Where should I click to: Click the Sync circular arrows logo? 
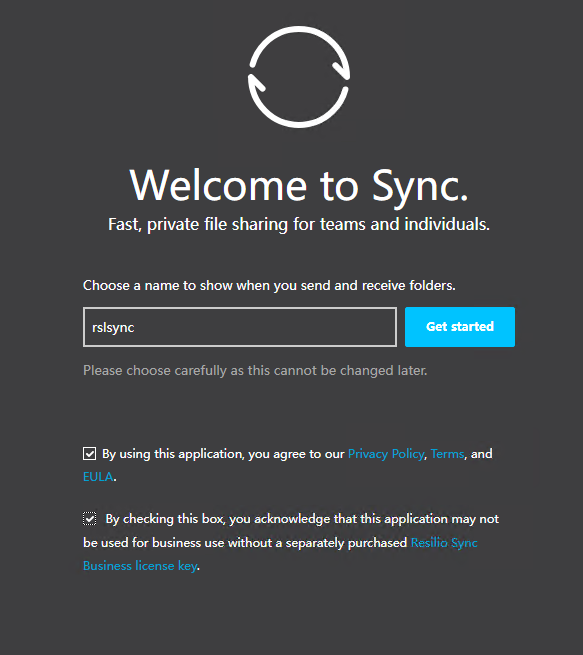pos(299,77)
